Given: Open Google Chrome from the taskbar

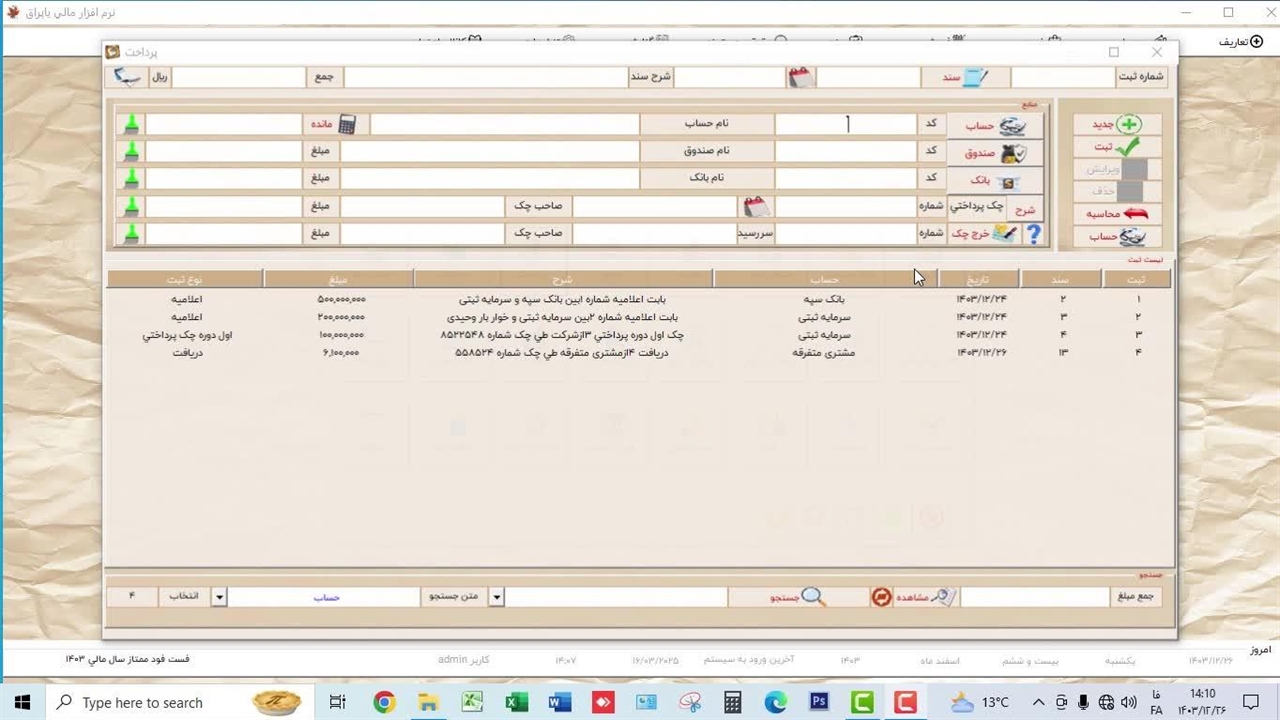Looking at the screenshot, I should pyautogui.click(x=384, y=703).
